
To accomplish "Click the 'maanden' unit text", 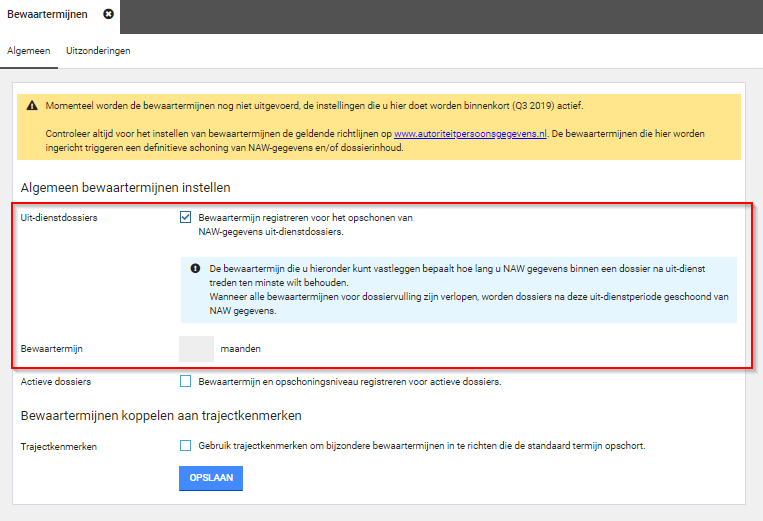I will click(x=240, y=349).
